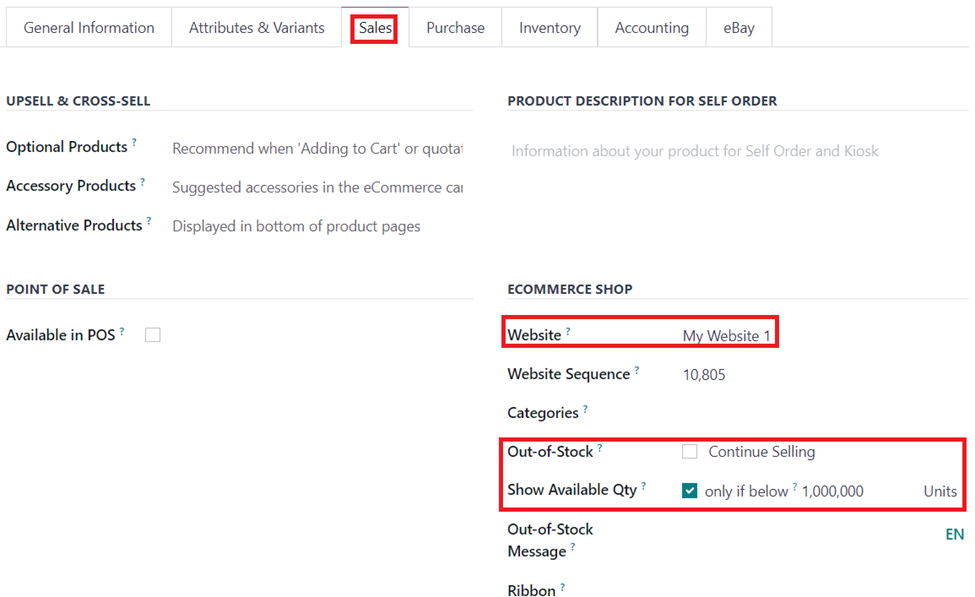
Task: Open the Optional Products selection field
Action: tap(317, 149)
